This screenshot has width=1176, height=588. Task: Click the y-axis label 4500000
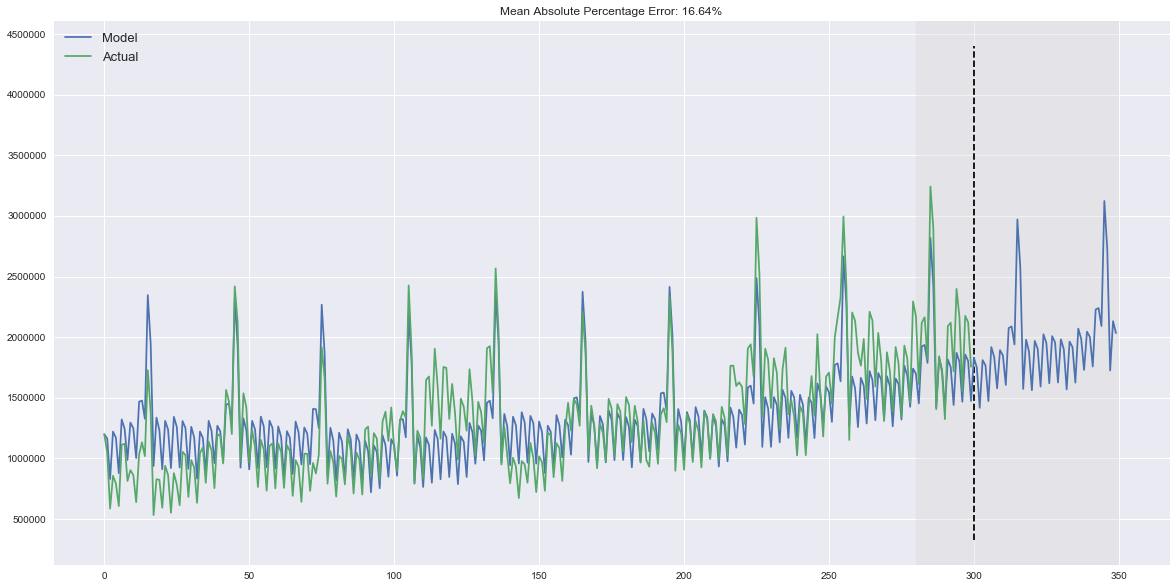[x=24, y=34]
